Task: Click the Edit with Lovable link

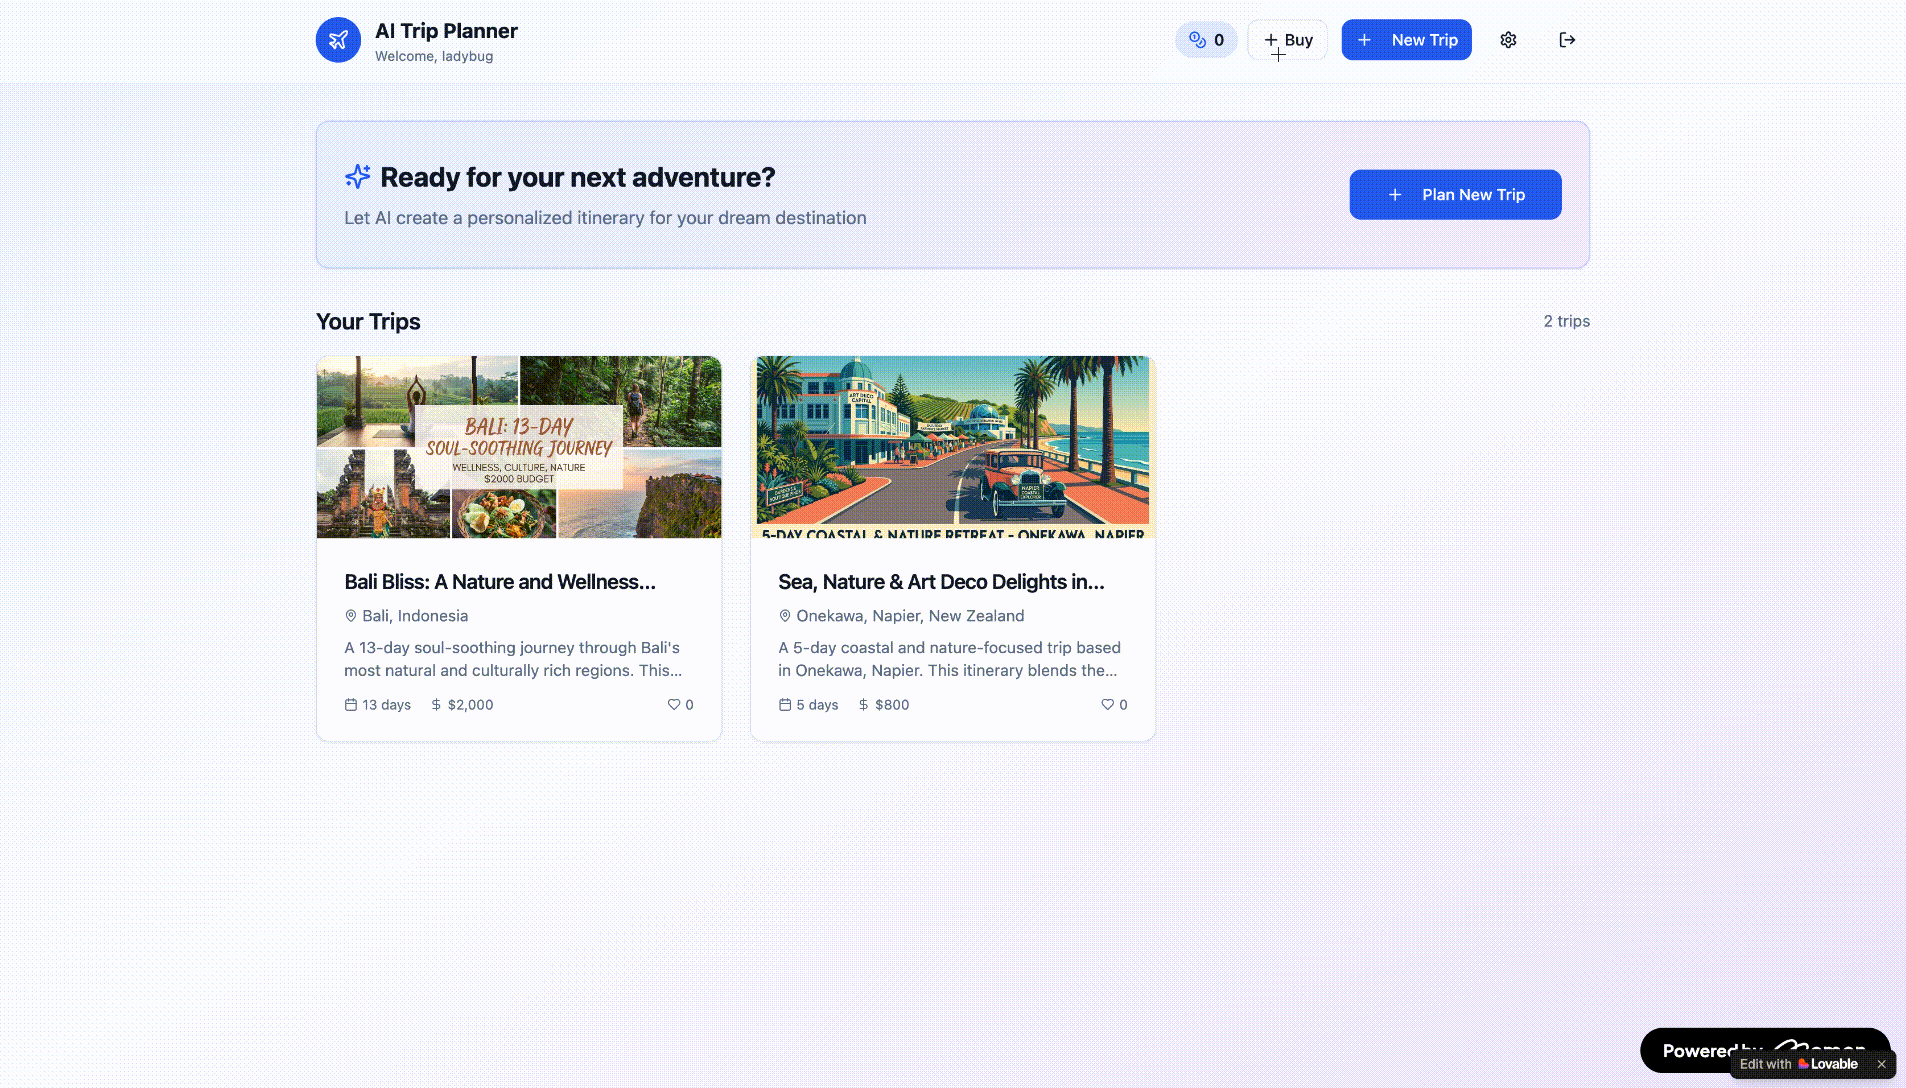Action: [x=1800, y=1064]
